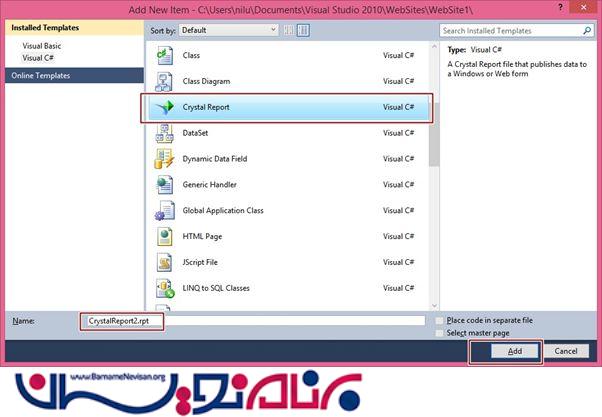Viewport: 602px width, 417px height.
Task: Select the JScript File text
Action: click(x=200, y=262)
